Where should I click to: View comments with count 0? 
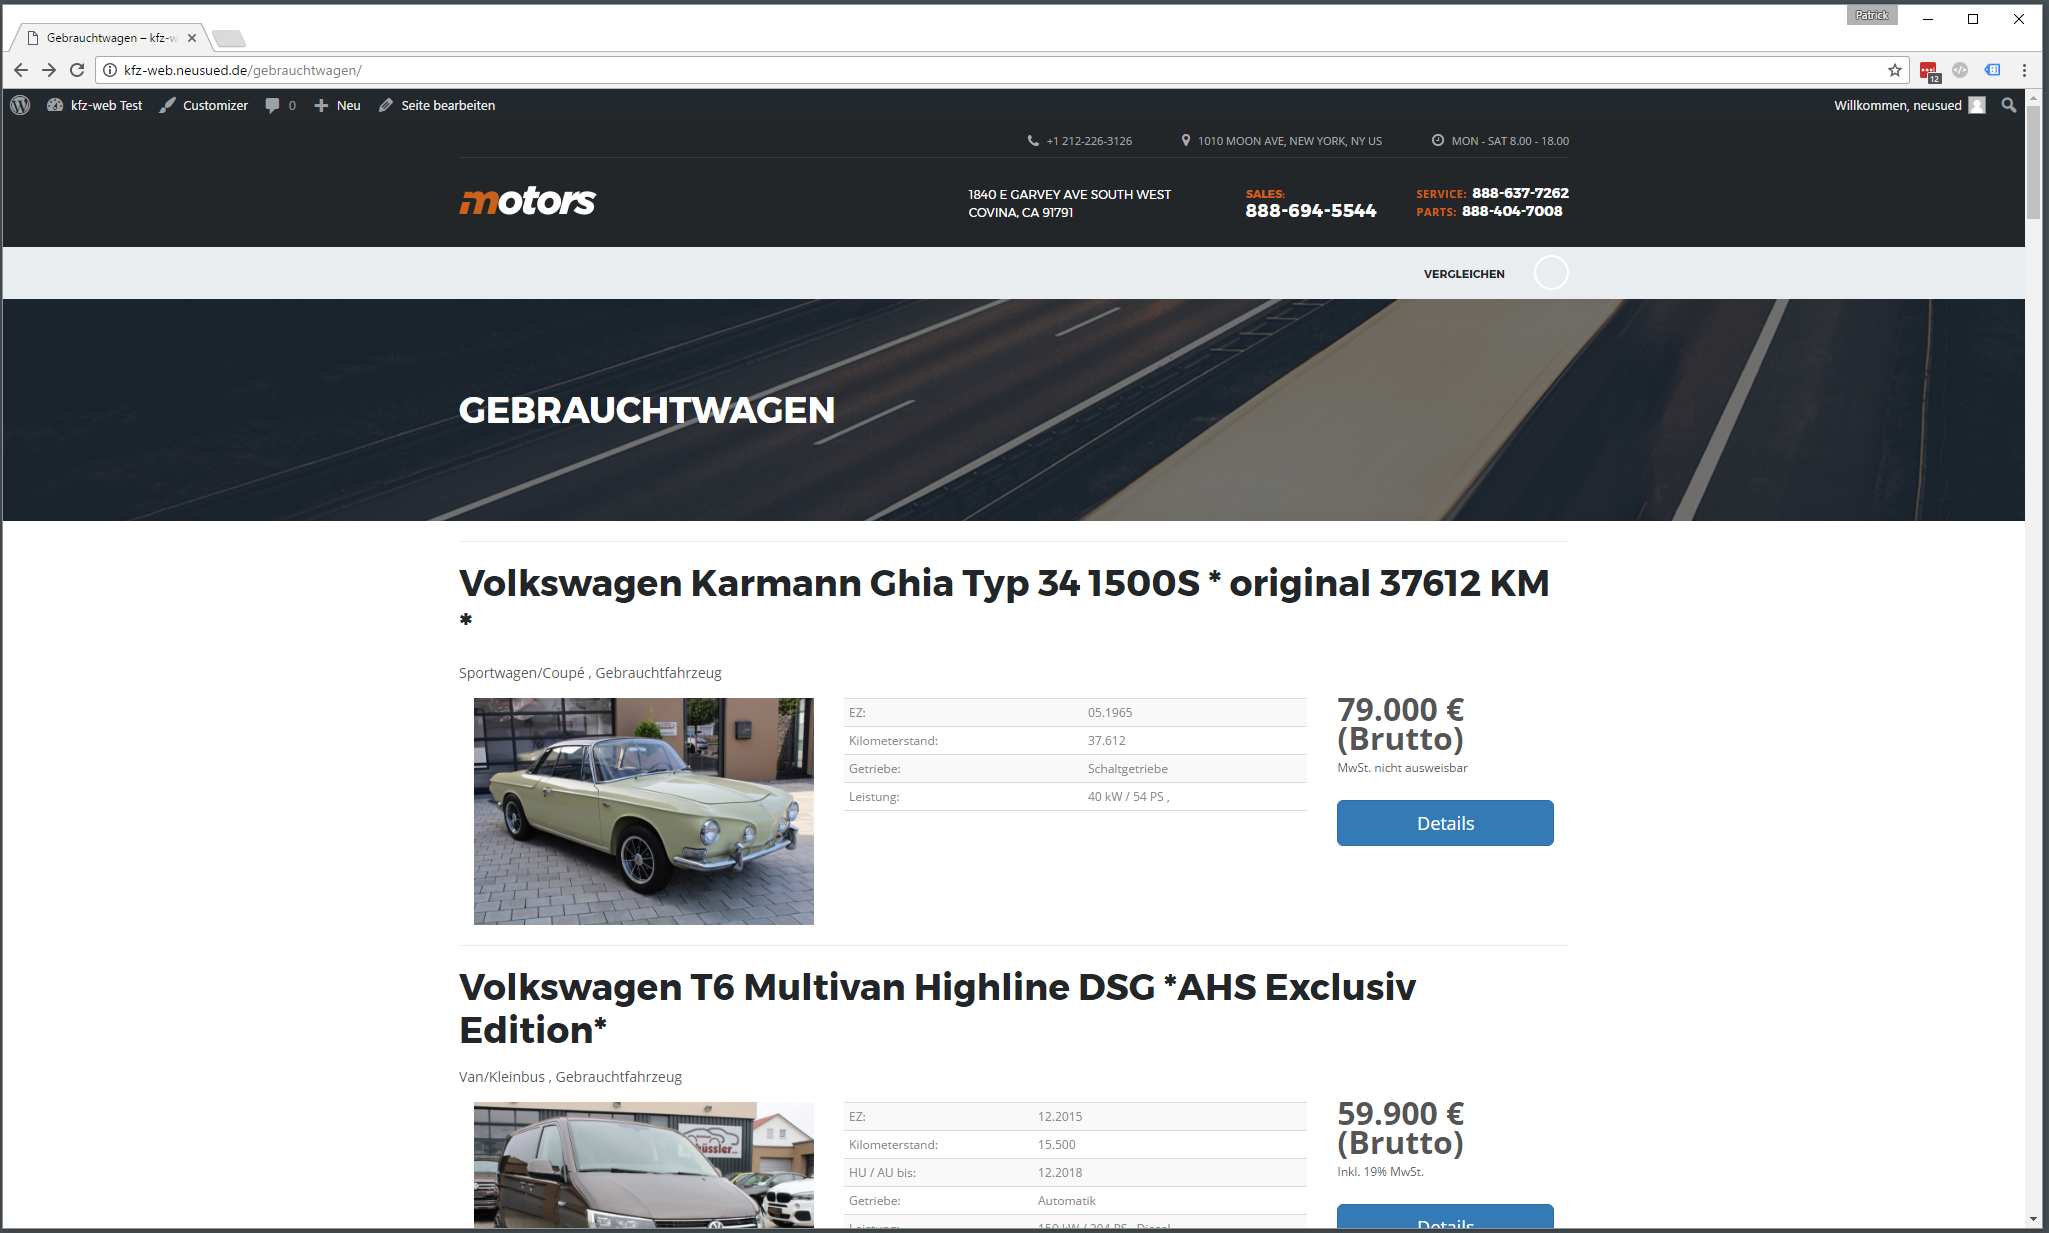280,105
